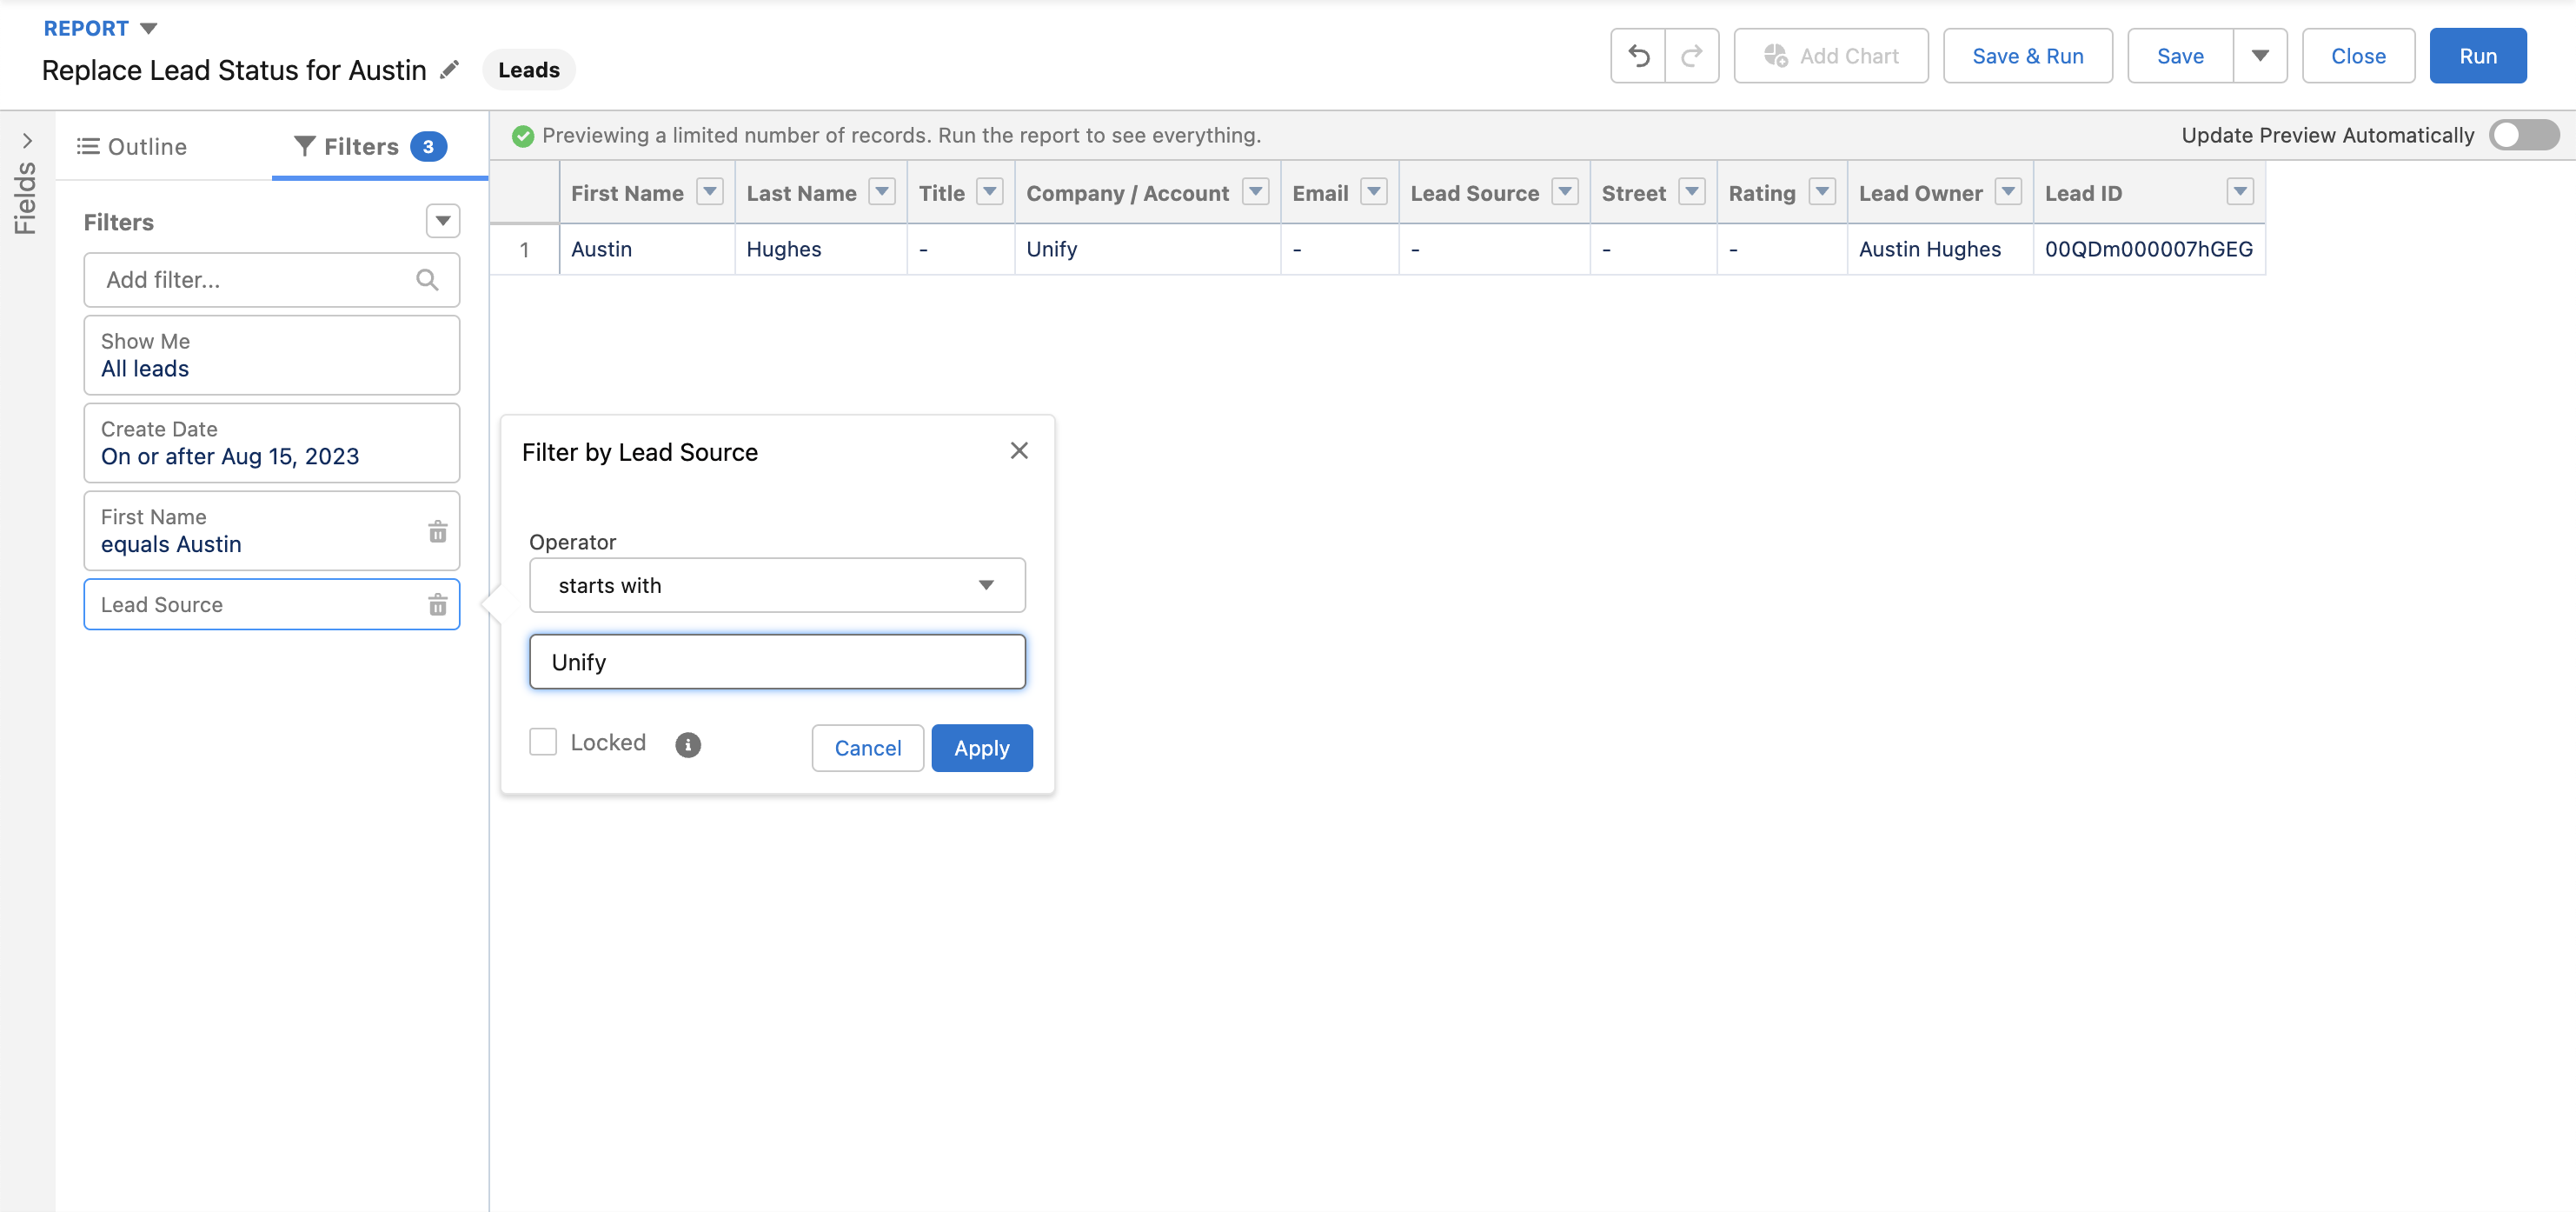Screen dimensions: 2576x1212
Task: Toggle Update Preview Automatically switch
Action: [2522, 135]
